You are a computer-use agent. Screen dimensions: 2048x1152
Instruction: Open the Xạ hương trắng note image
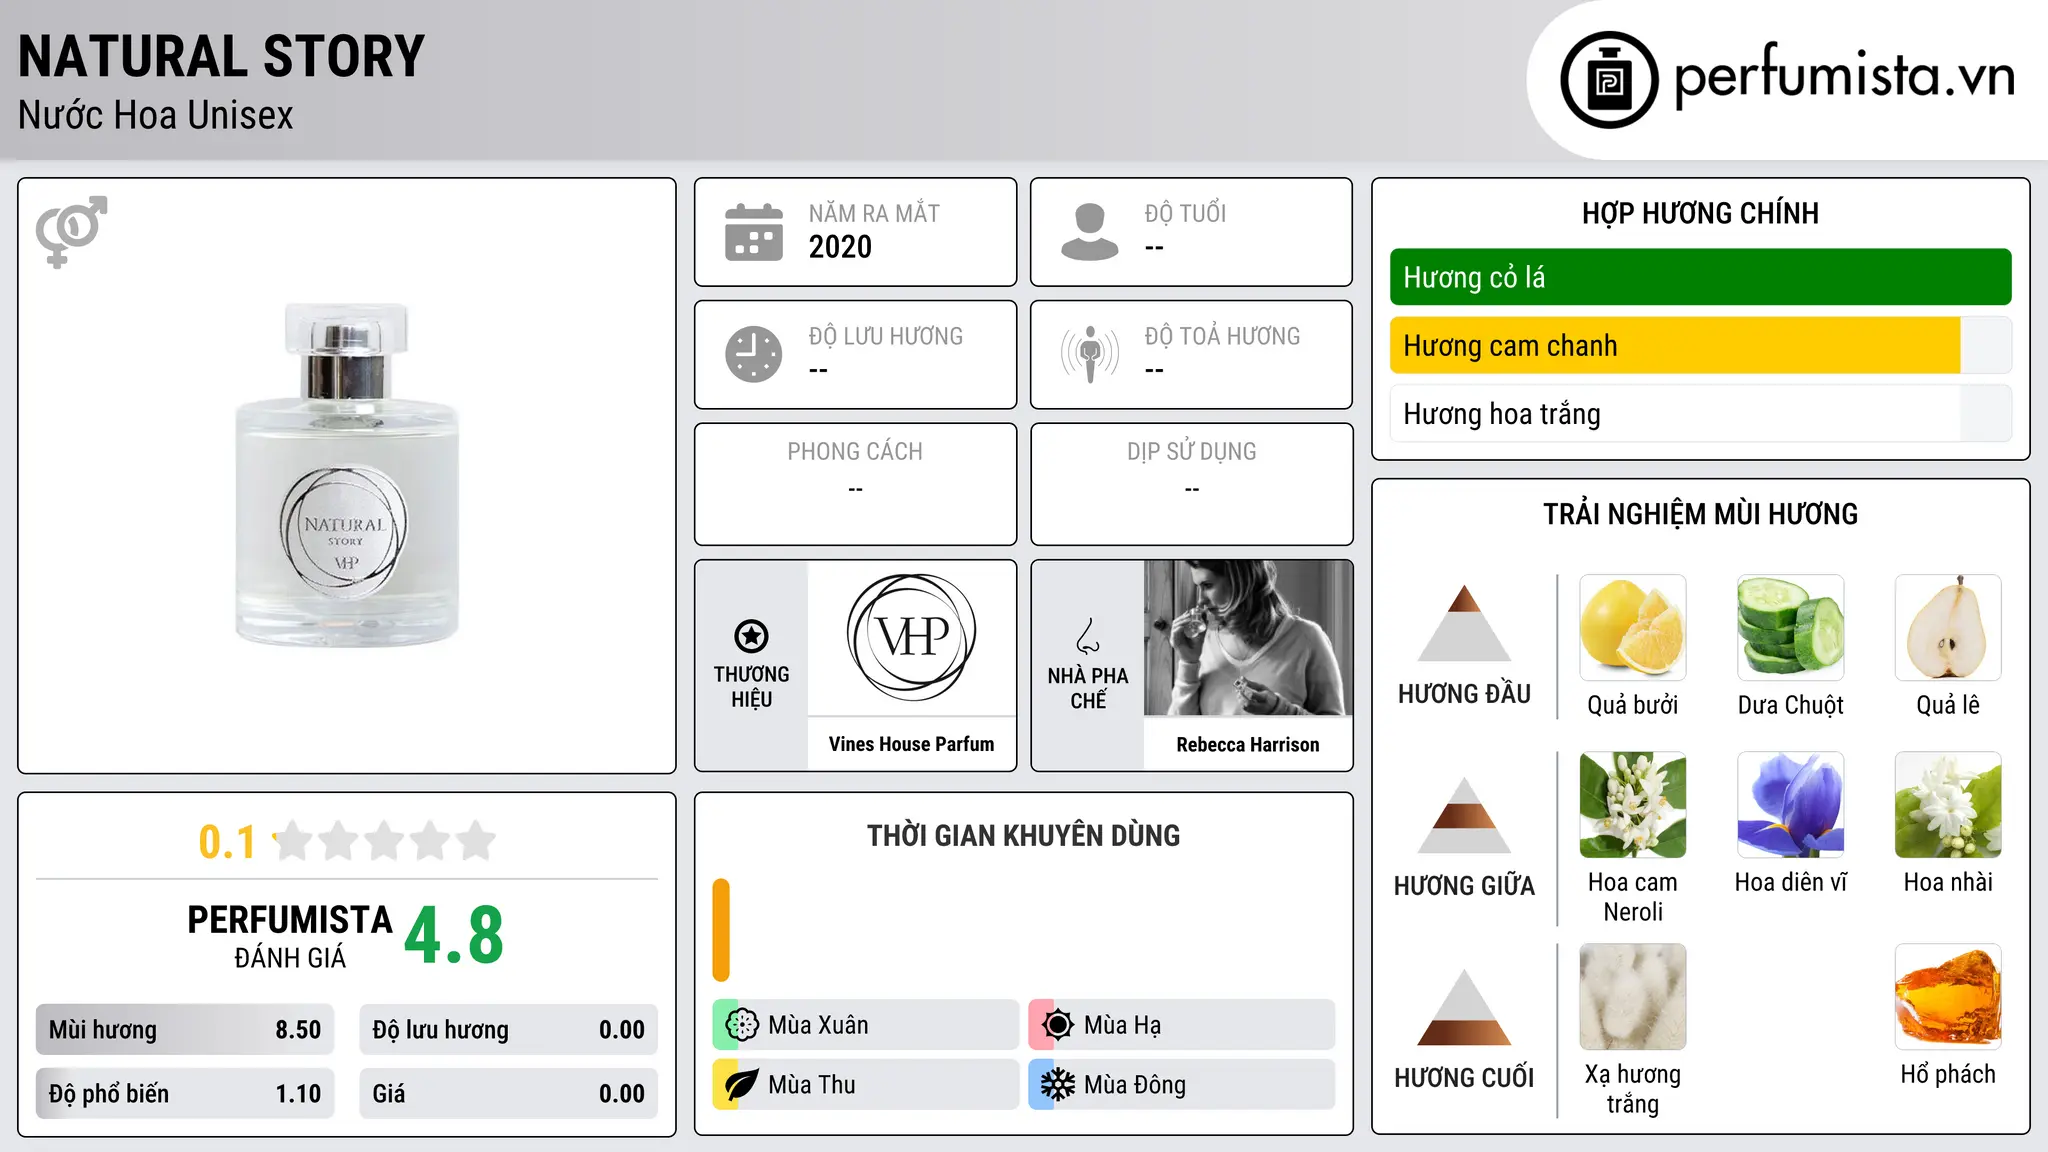pyautogui.click(x=1633, y=997)
